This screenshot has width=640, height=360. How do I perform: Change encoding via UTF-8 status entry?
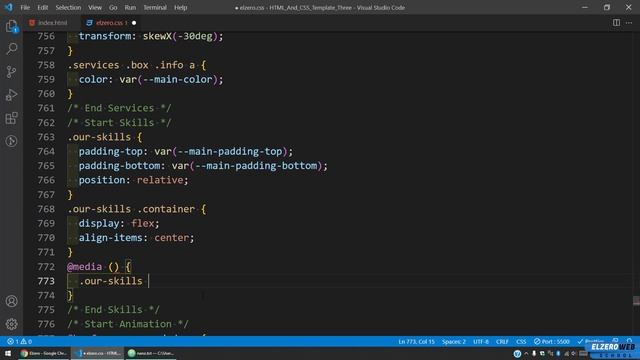(x=481, y=341)
